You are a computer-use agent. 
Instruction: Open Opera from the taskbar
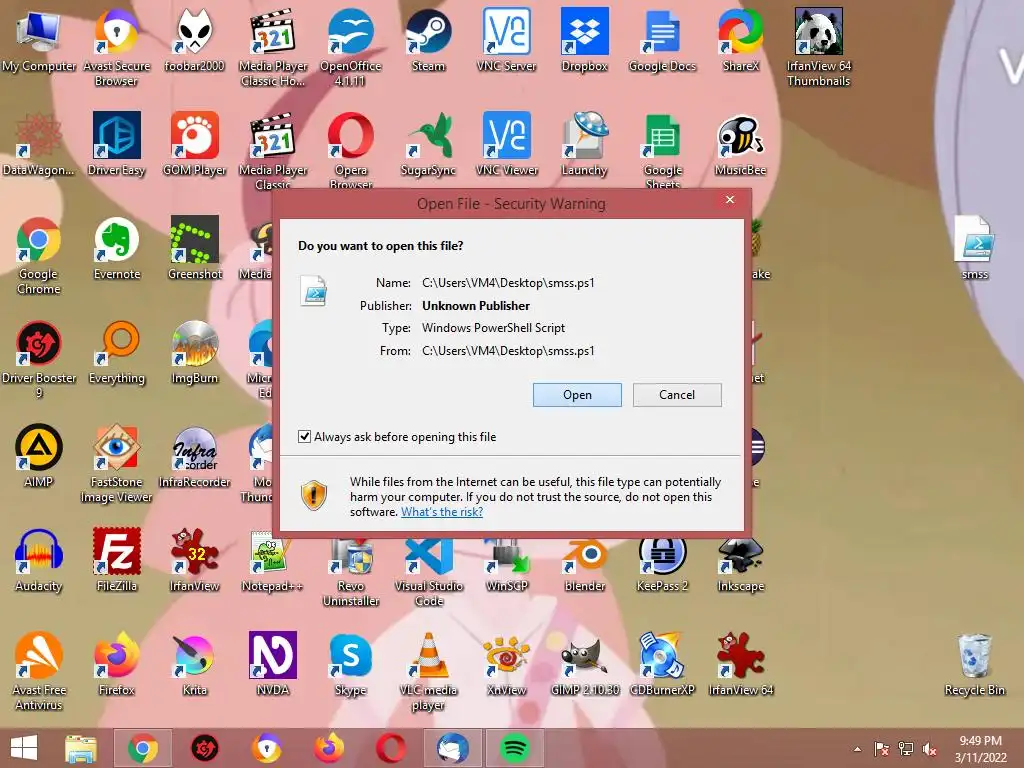point(391,748)
